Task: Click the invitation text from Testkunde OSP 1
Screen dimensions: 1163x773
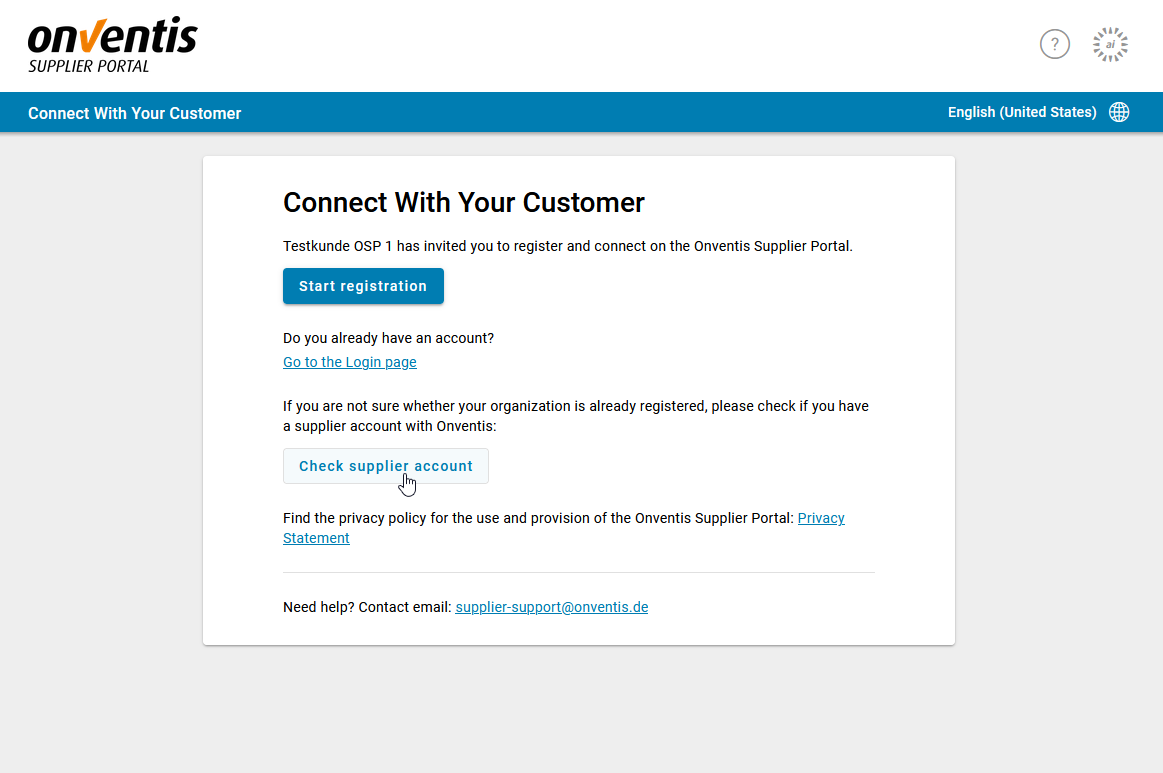Action: pos(567,246)
